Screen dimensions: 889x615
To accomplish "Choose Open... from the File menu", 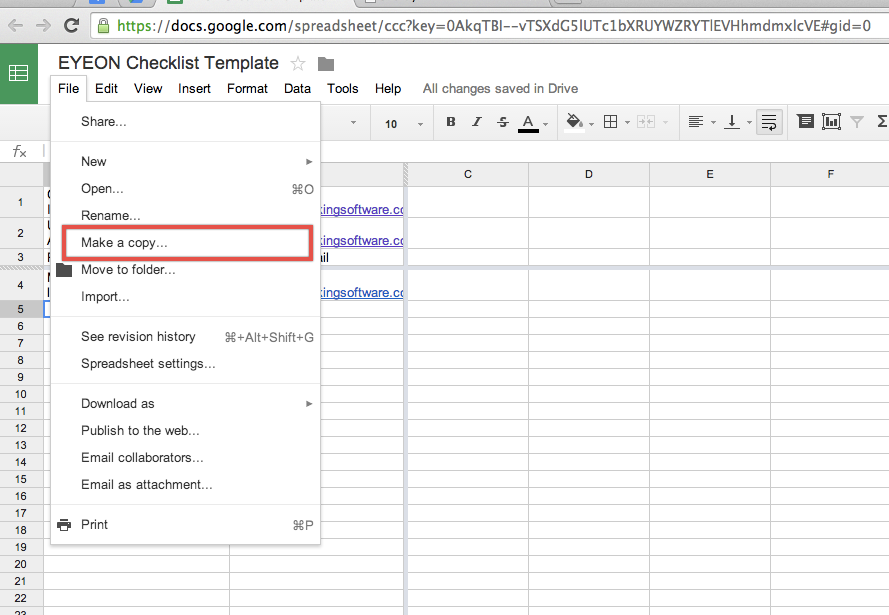I will pyautogui.click(x=185, y=189).
